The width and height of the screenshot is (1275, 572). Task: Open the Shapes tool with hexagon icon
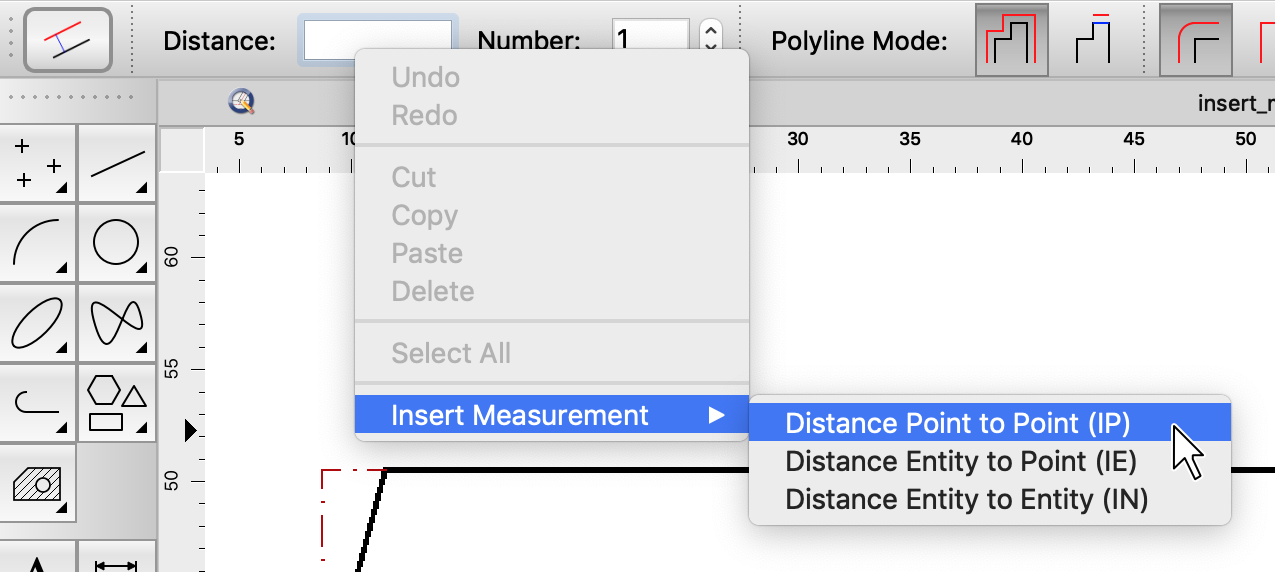click(x=117, y=402)
